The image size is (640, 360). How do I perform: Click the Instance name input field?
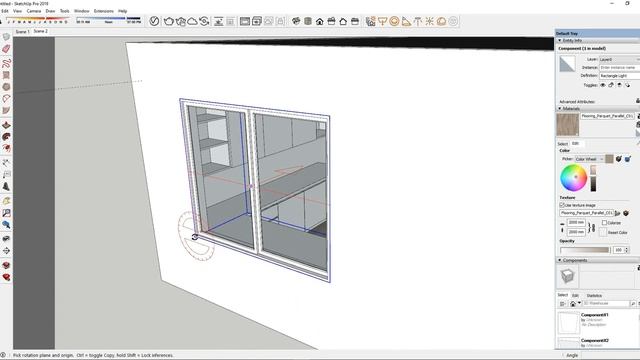(x=619, y=67)
